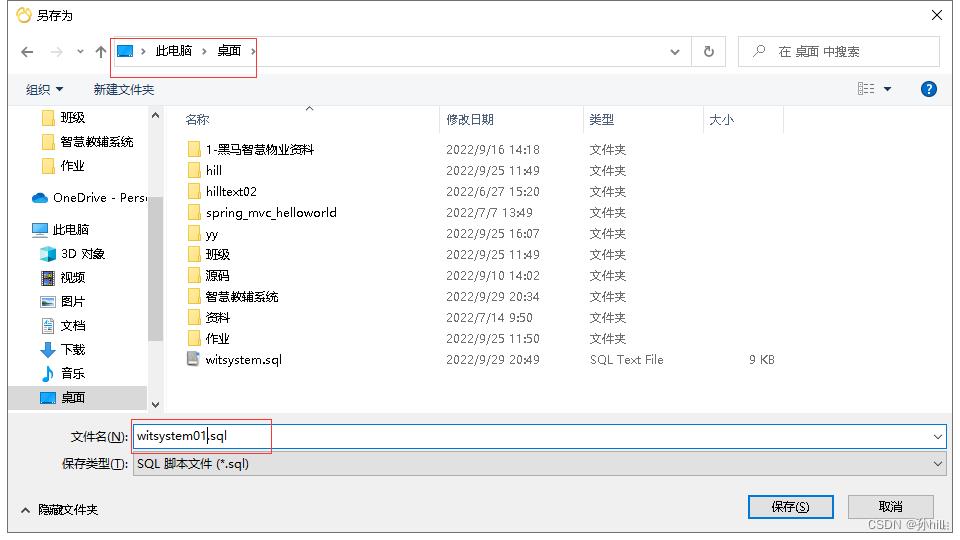Viewport: 960px width, 540px height.
Task: Open 视频 in the sidebar
Action: (x=63, y=277)
